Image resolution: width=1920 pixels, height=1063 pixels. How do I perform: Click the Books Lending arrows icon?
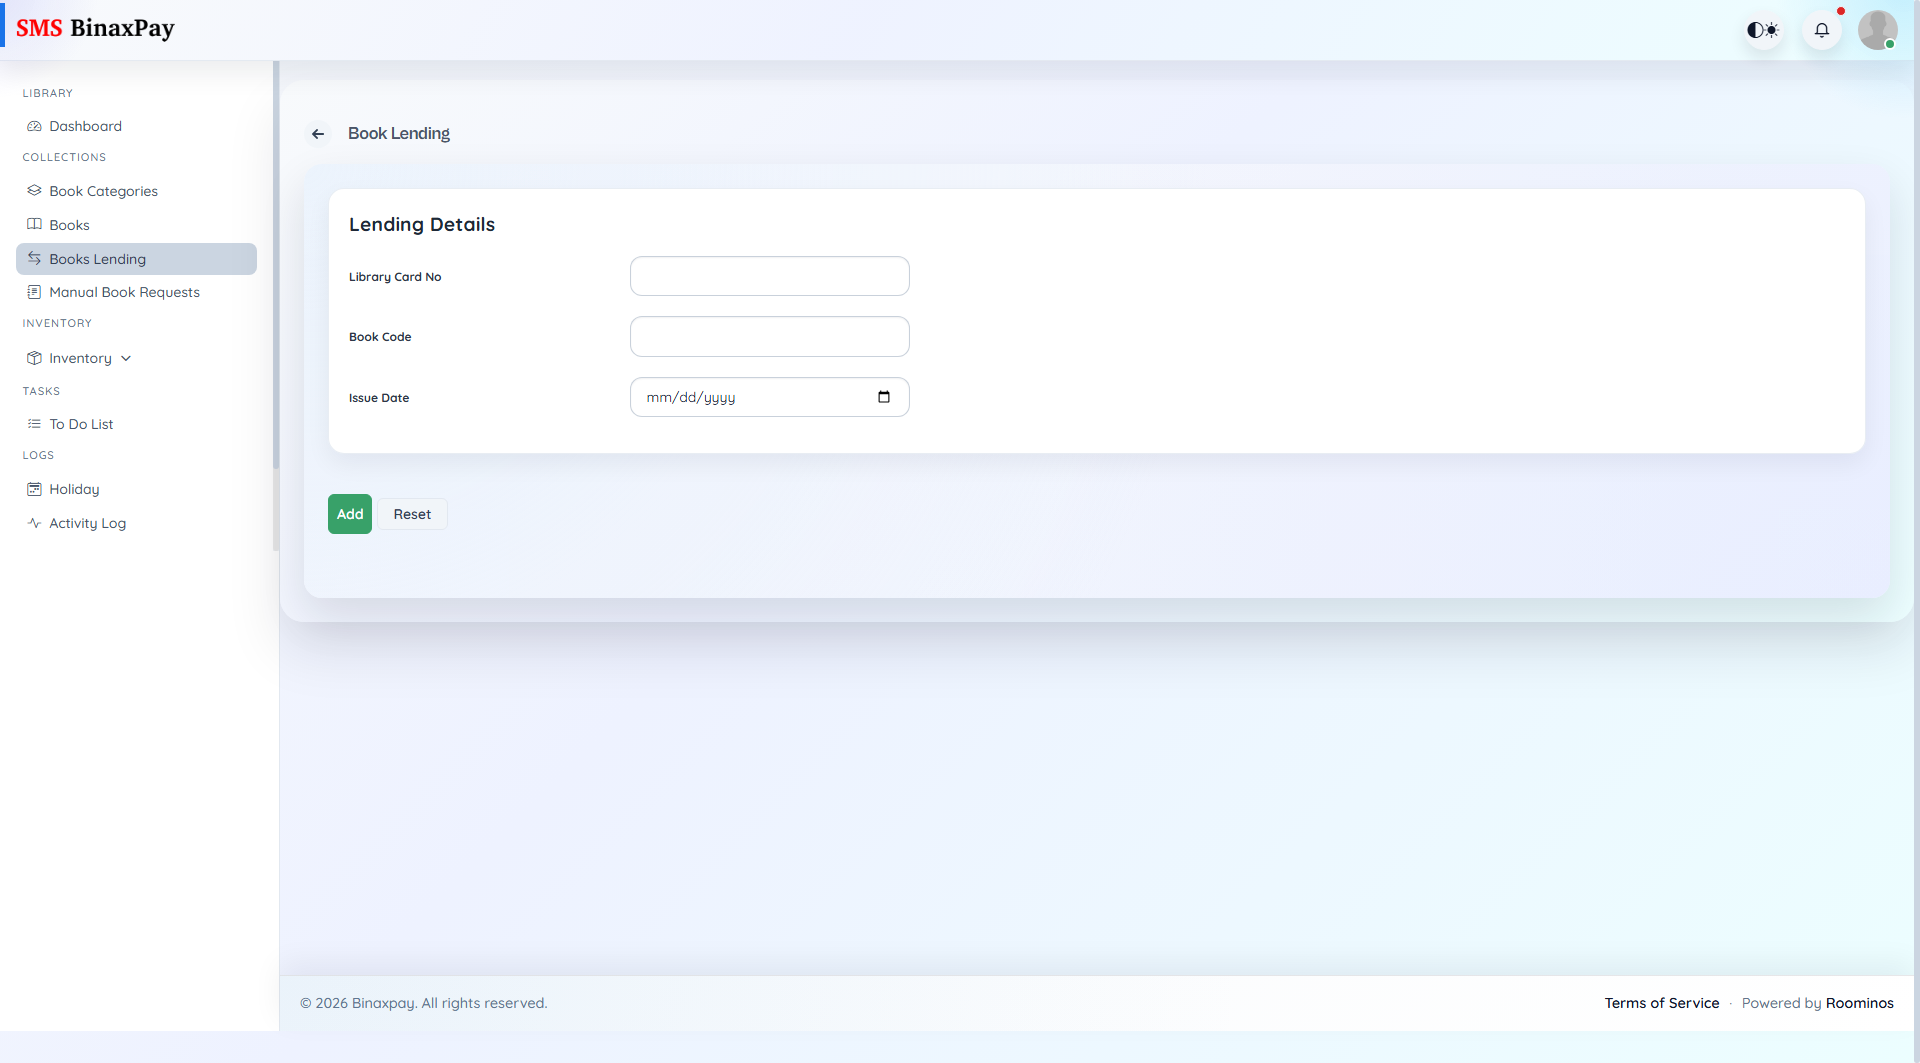pyautogui.click(x=33, y=258)
